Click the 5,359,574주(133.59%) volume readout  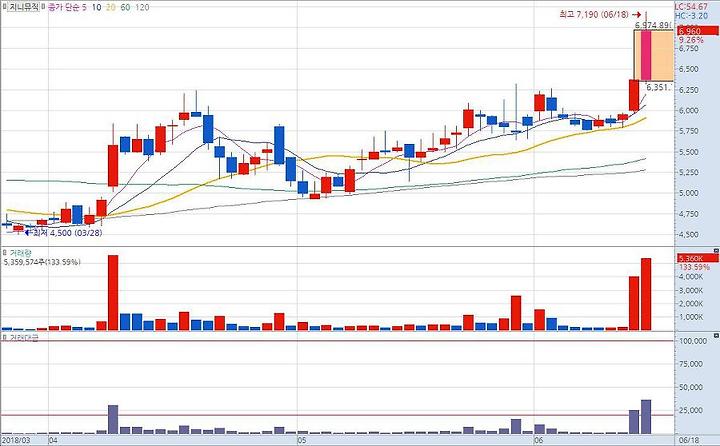(42, 262)
